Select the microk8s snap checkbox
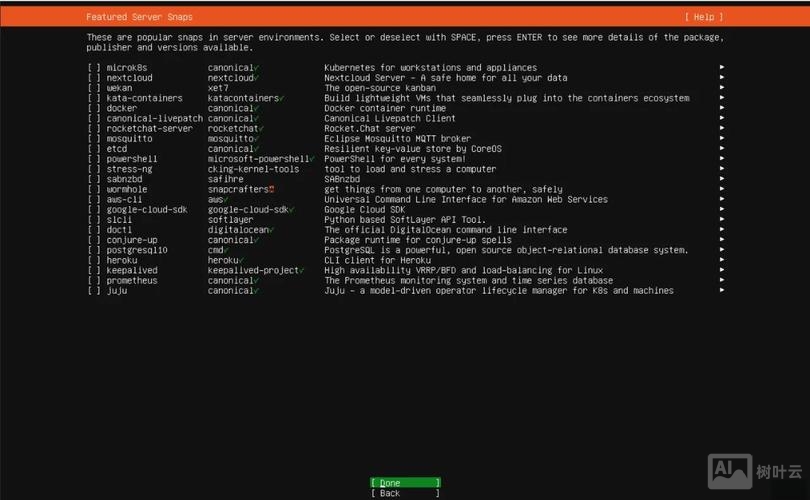 click(94, 68)
